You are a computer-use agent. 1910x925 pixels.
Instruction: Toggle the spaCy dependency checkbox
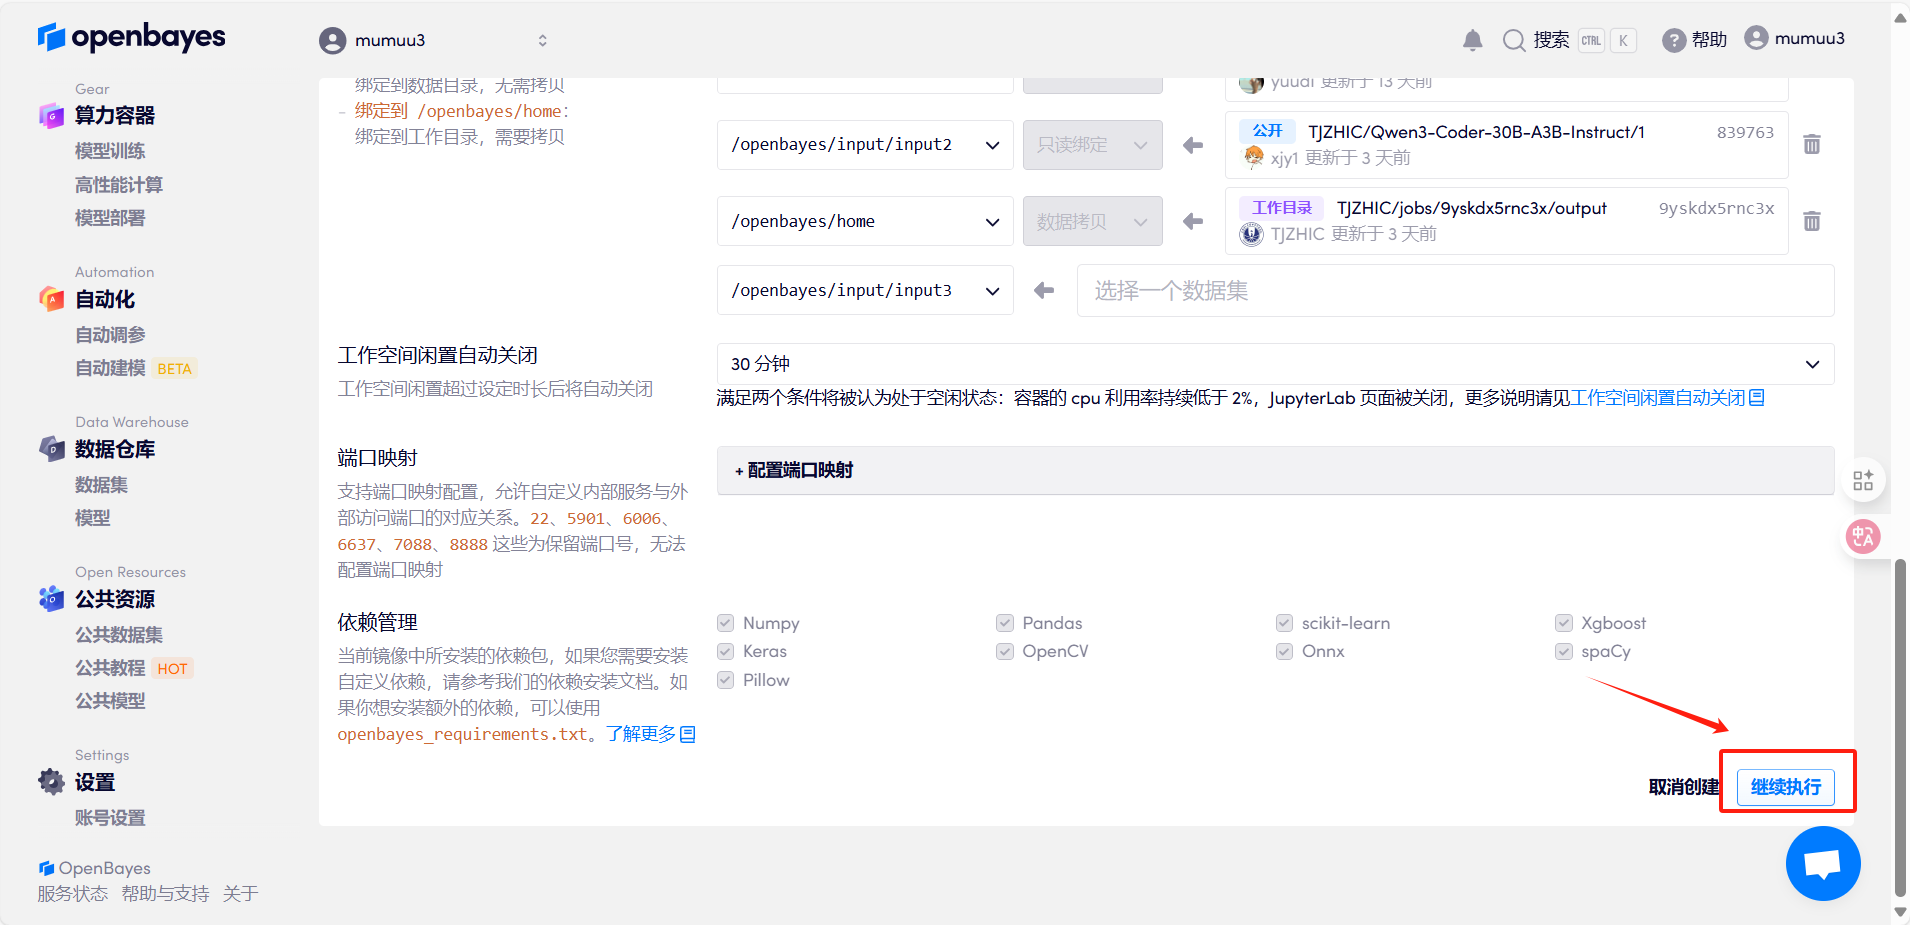(1563, 651)
